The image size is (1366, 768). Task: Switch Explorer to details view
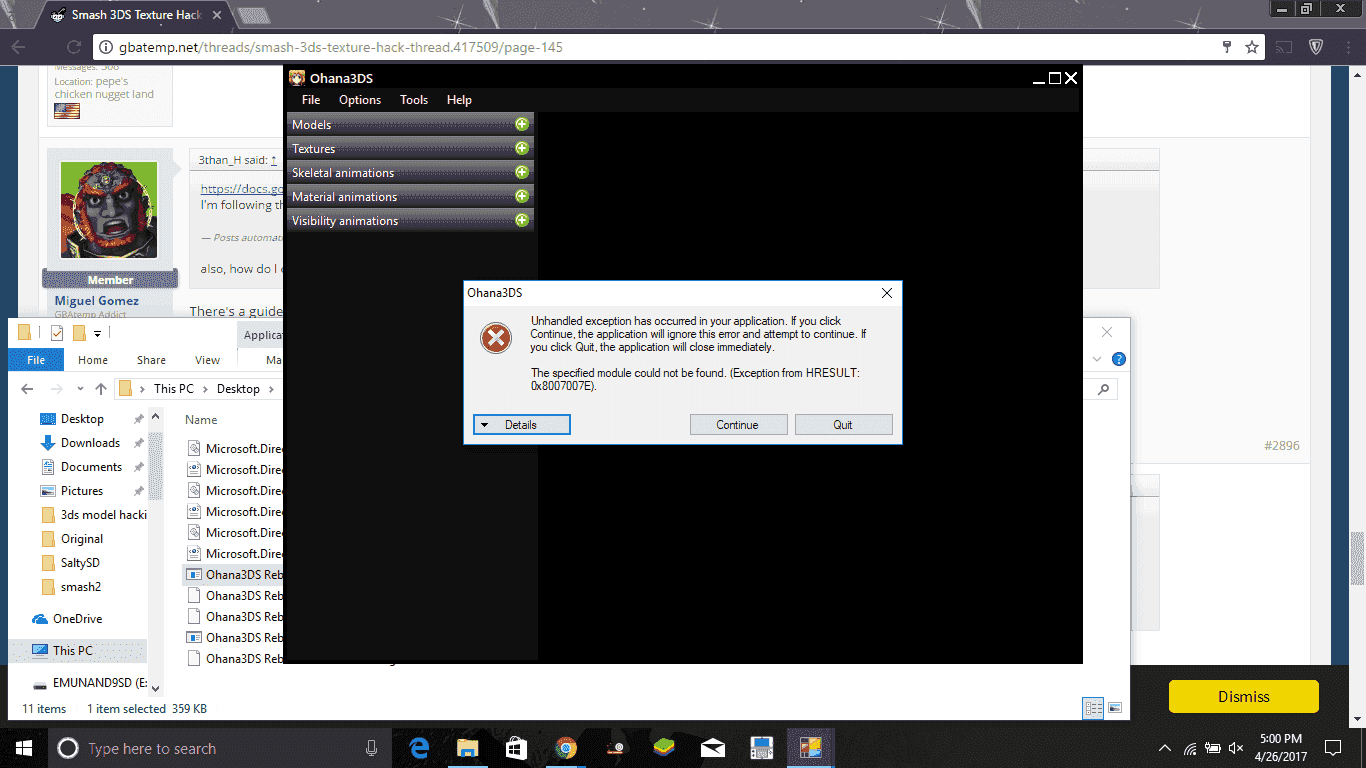(x=1094, y=708)
